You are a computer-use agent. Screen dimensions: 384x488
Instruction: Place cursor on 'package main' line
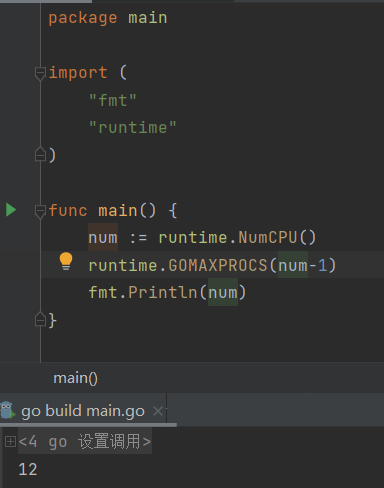point(108,18)
